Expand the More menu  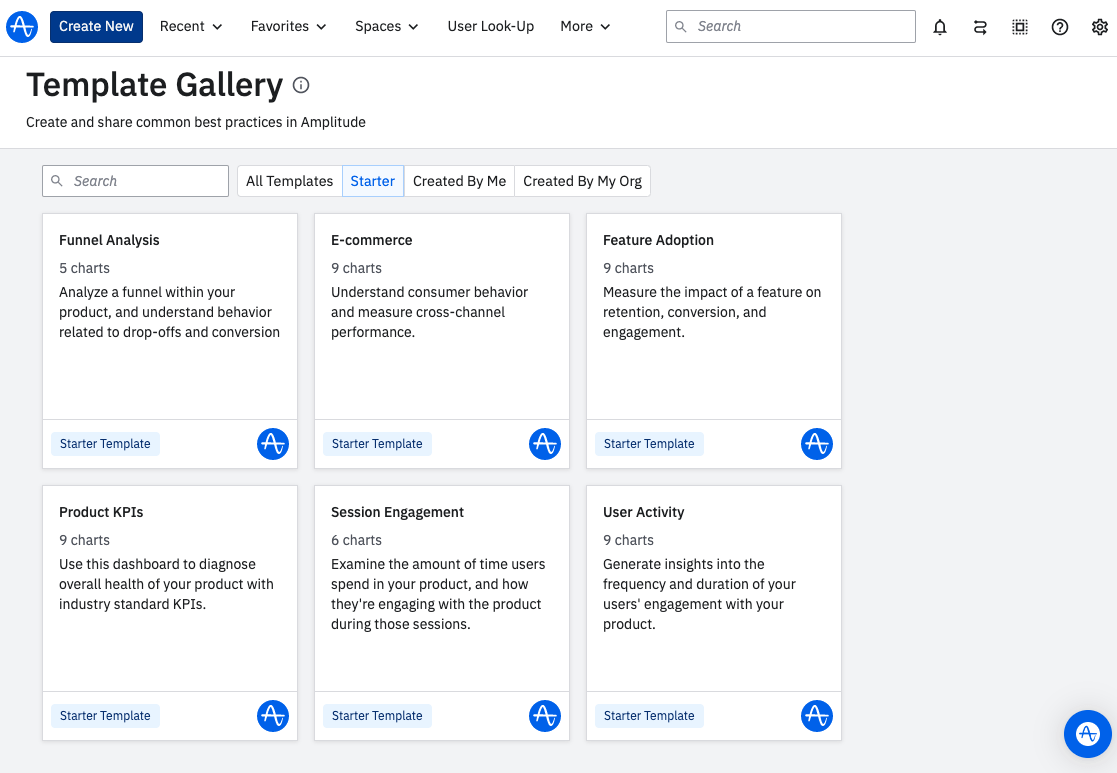coord(585,27)
